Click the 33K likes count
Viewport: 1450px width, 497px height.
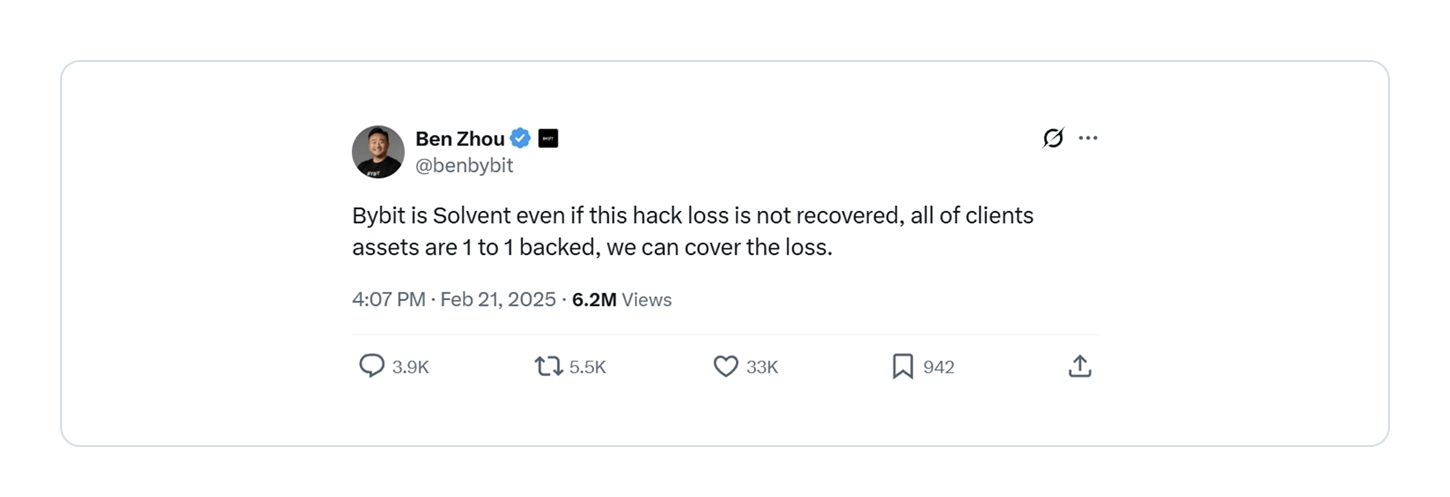click(762, 367)
